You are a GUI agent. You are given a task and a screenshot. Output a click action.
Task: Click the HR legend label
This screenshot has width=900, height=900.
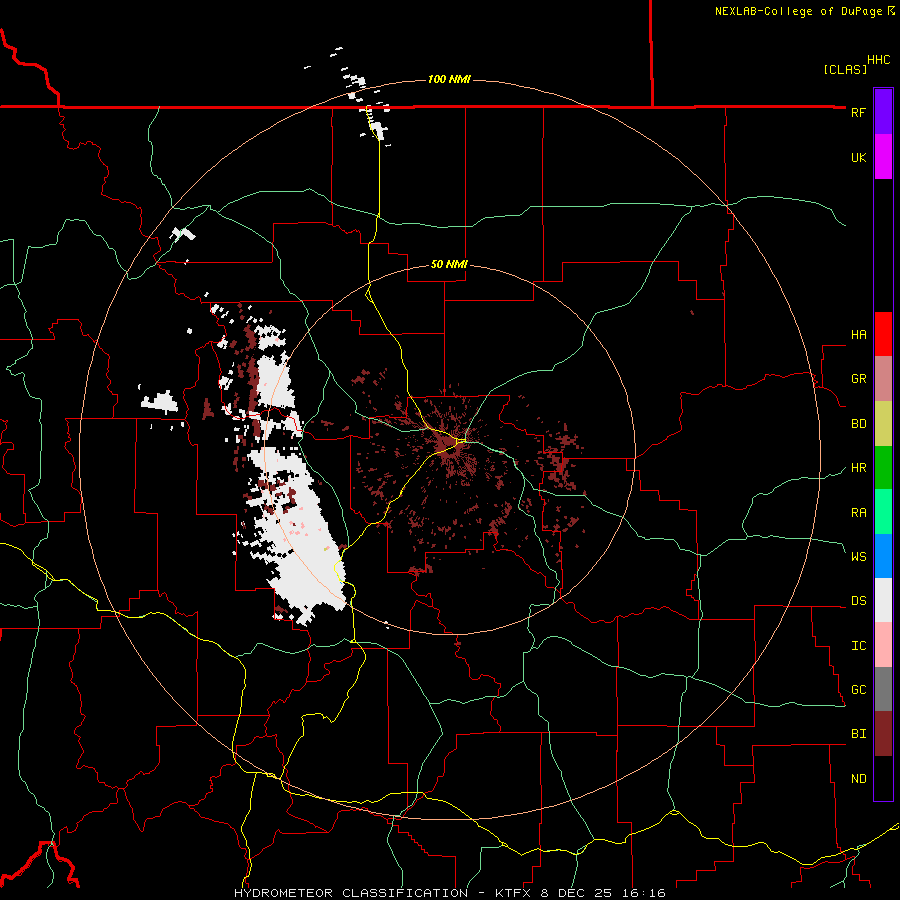tap(858, 468)
